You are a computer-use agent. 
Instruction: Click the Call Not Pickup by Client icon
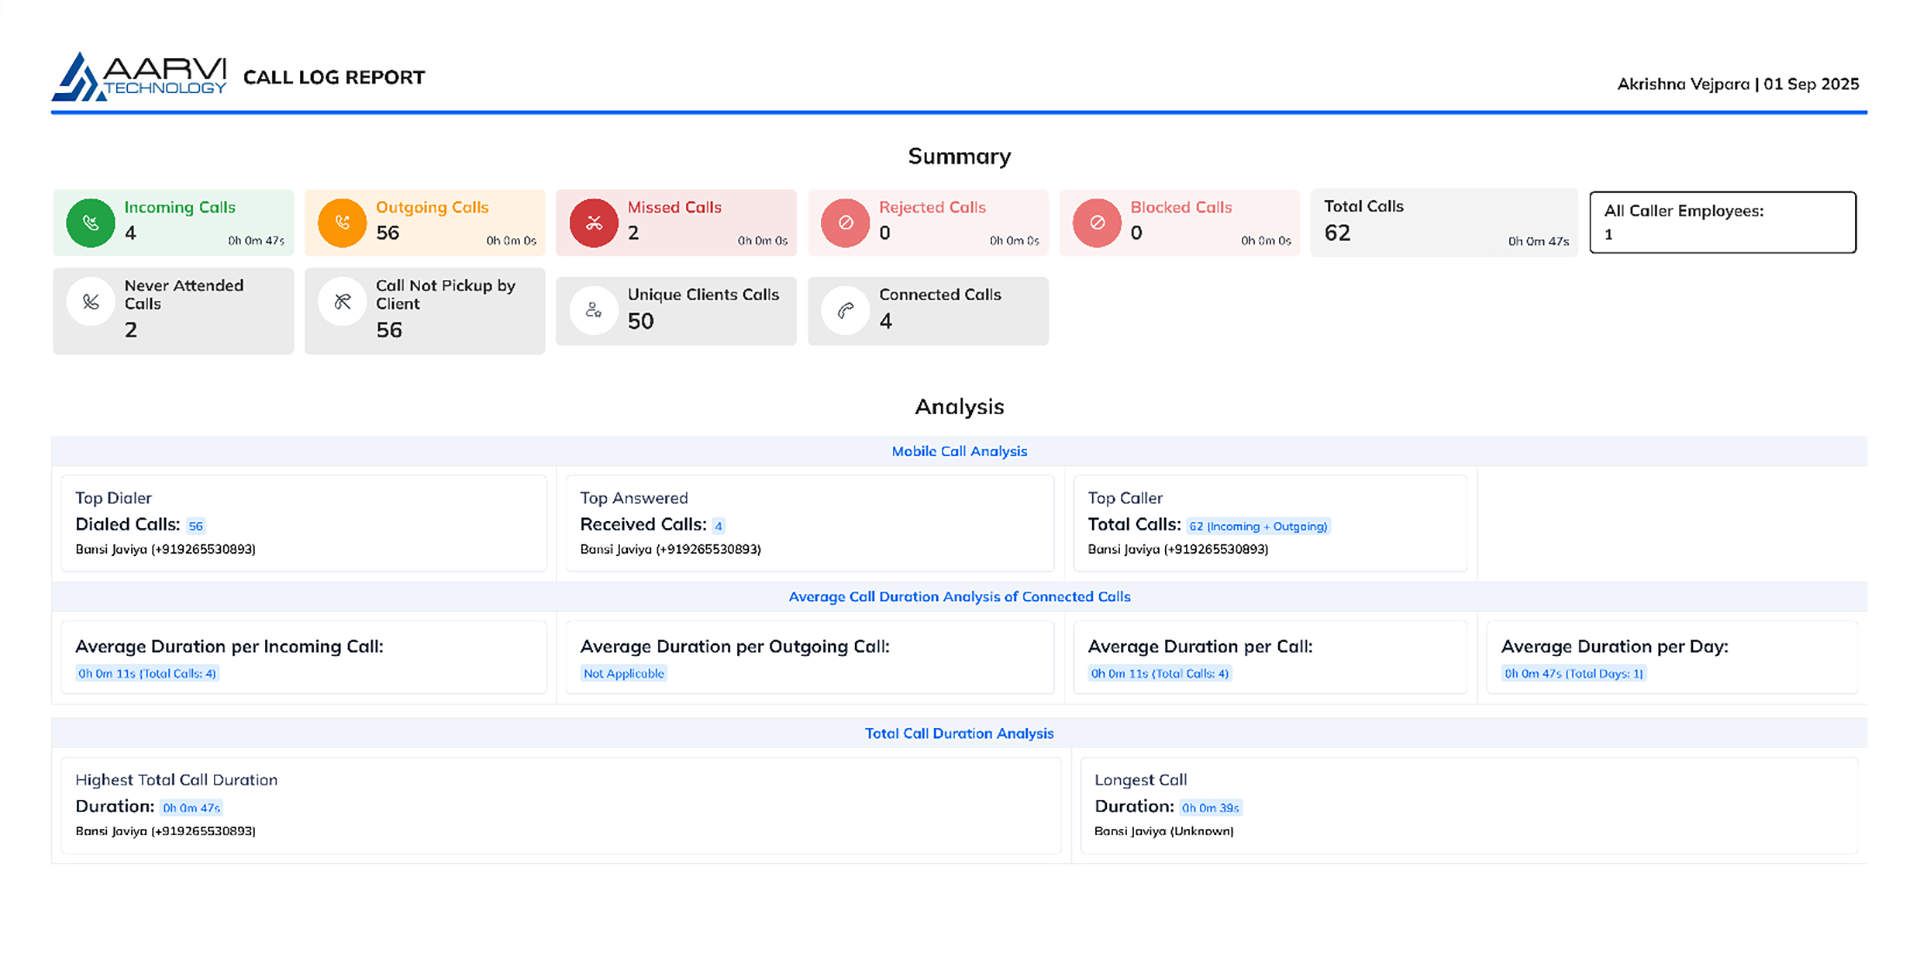[342, 302]
